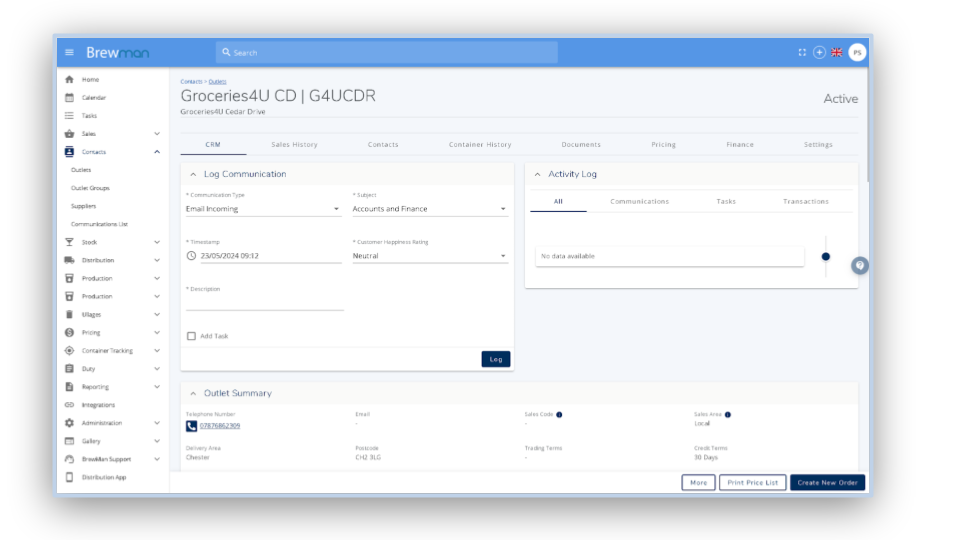Open the Settings tab
The image size is (960, 540).
click(818, 144)
